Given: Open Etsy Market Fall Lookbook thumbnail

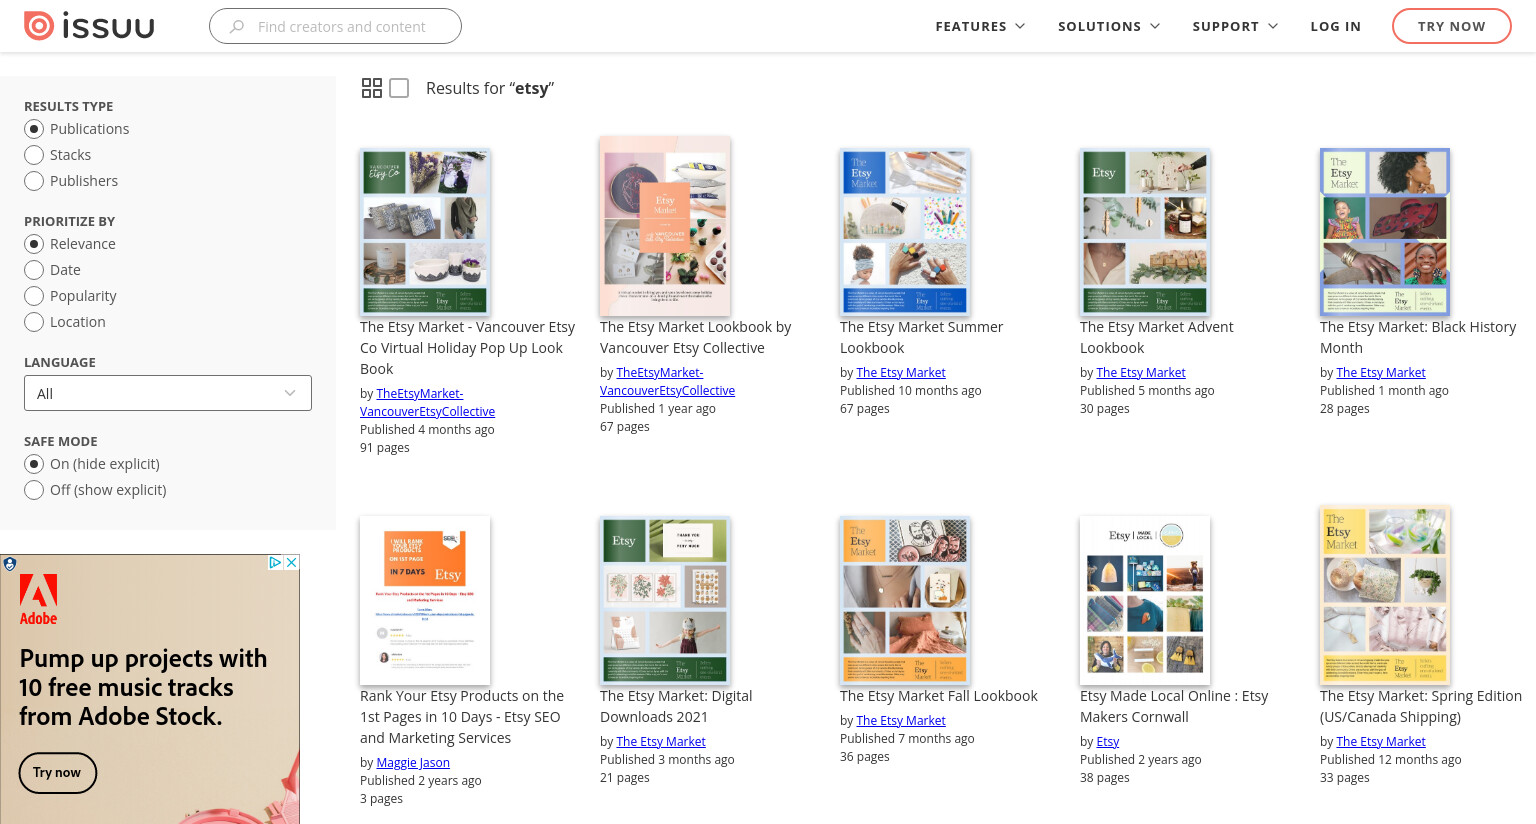Looking at the screenshot, I should pyautogui.click(x=905, y=600).
